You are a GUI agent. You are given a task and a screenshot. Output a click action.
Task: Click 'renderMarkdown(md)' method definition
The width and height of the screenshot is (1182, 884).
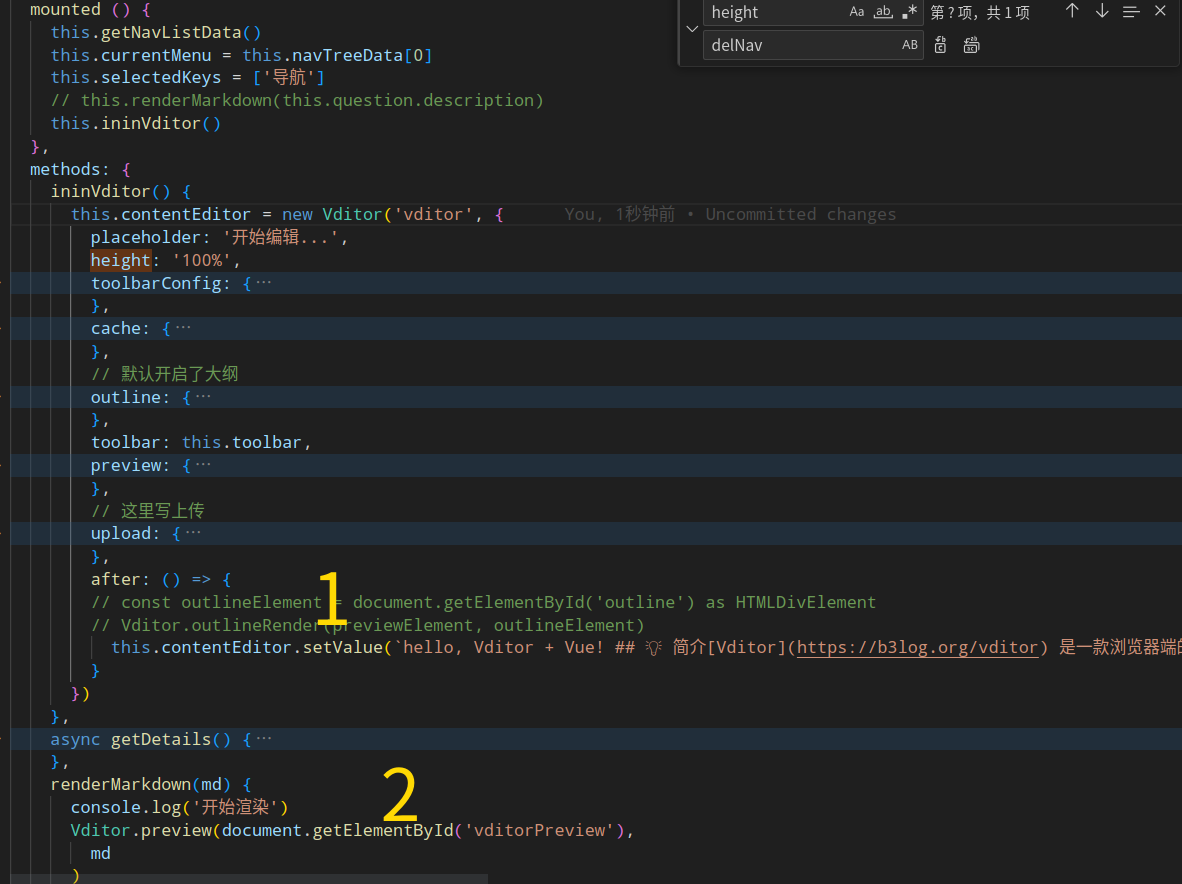point(141,785)
